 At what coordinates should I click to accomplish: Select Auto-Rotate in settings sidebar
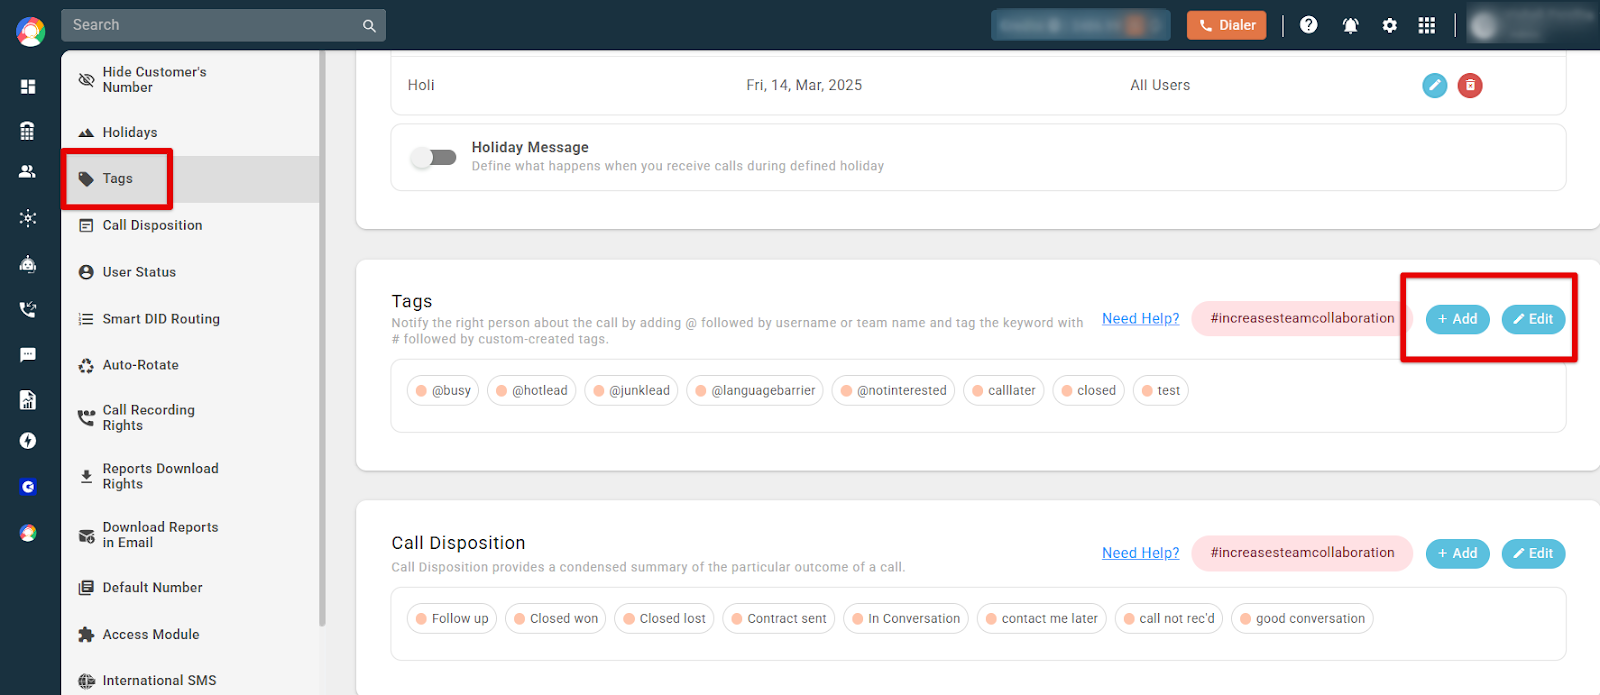(x=190, y=365)
